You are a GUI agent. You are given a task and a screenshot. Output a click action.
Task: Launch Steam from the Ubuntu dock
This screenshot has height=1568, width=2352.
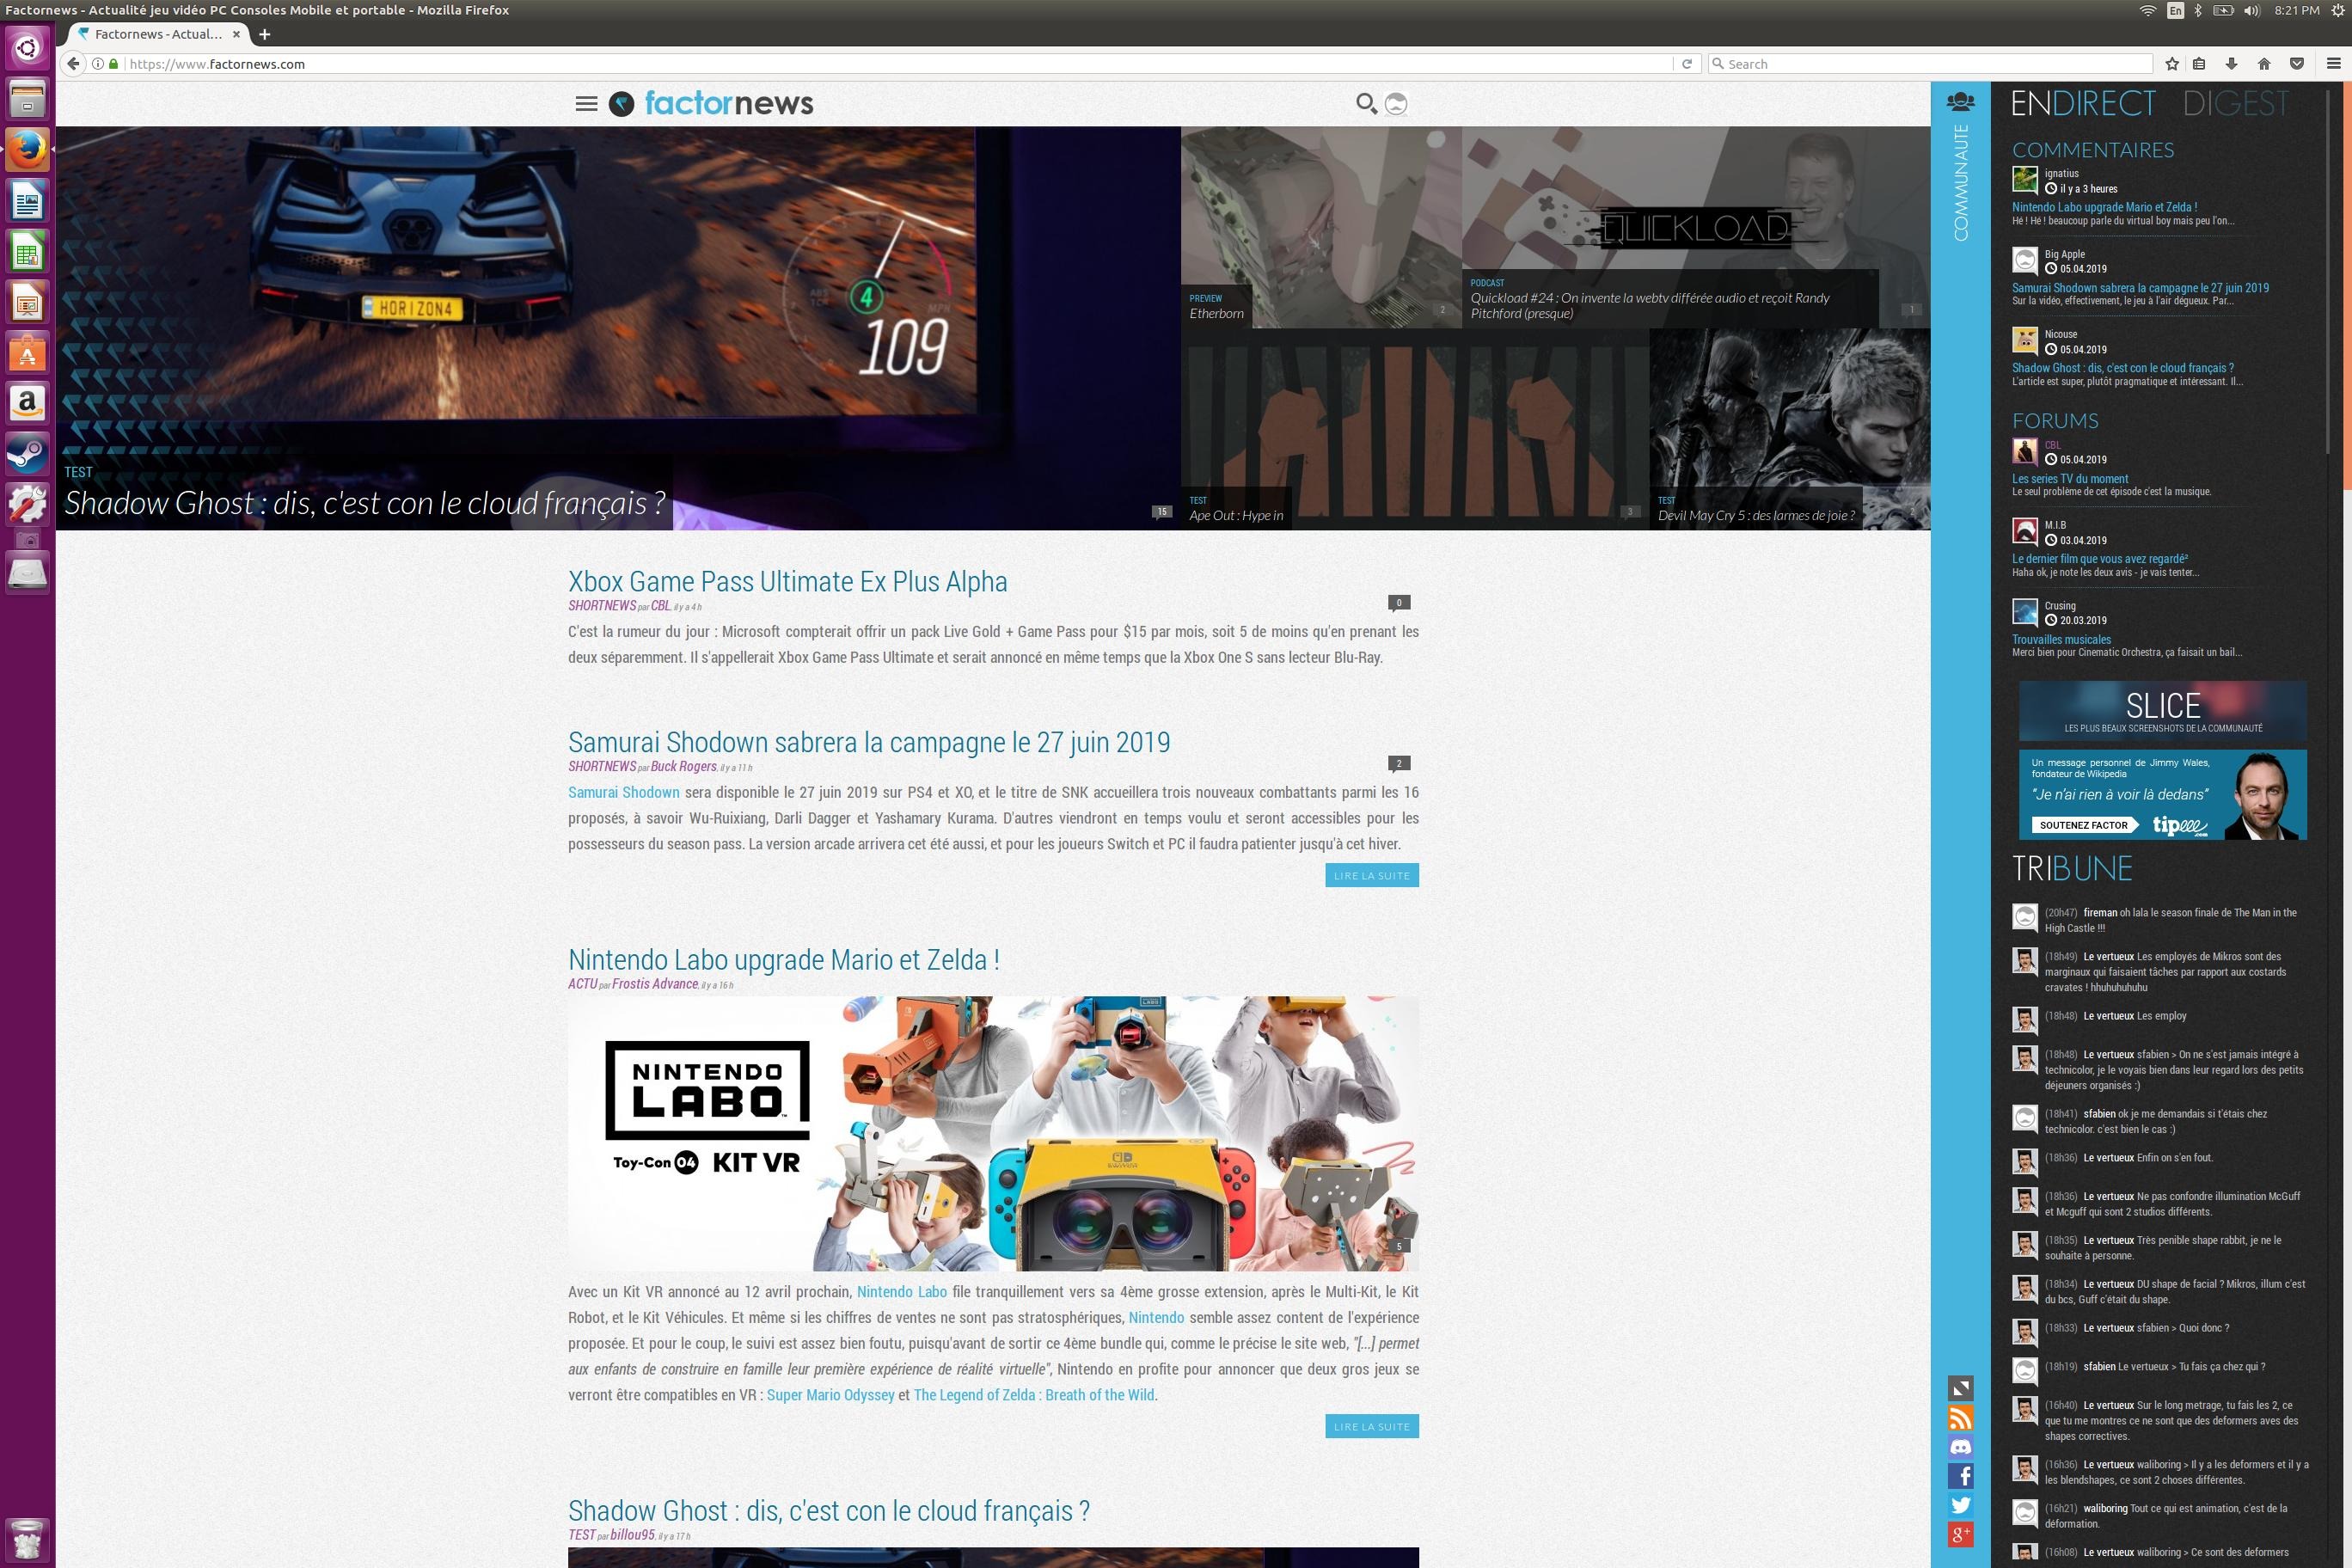27,455
